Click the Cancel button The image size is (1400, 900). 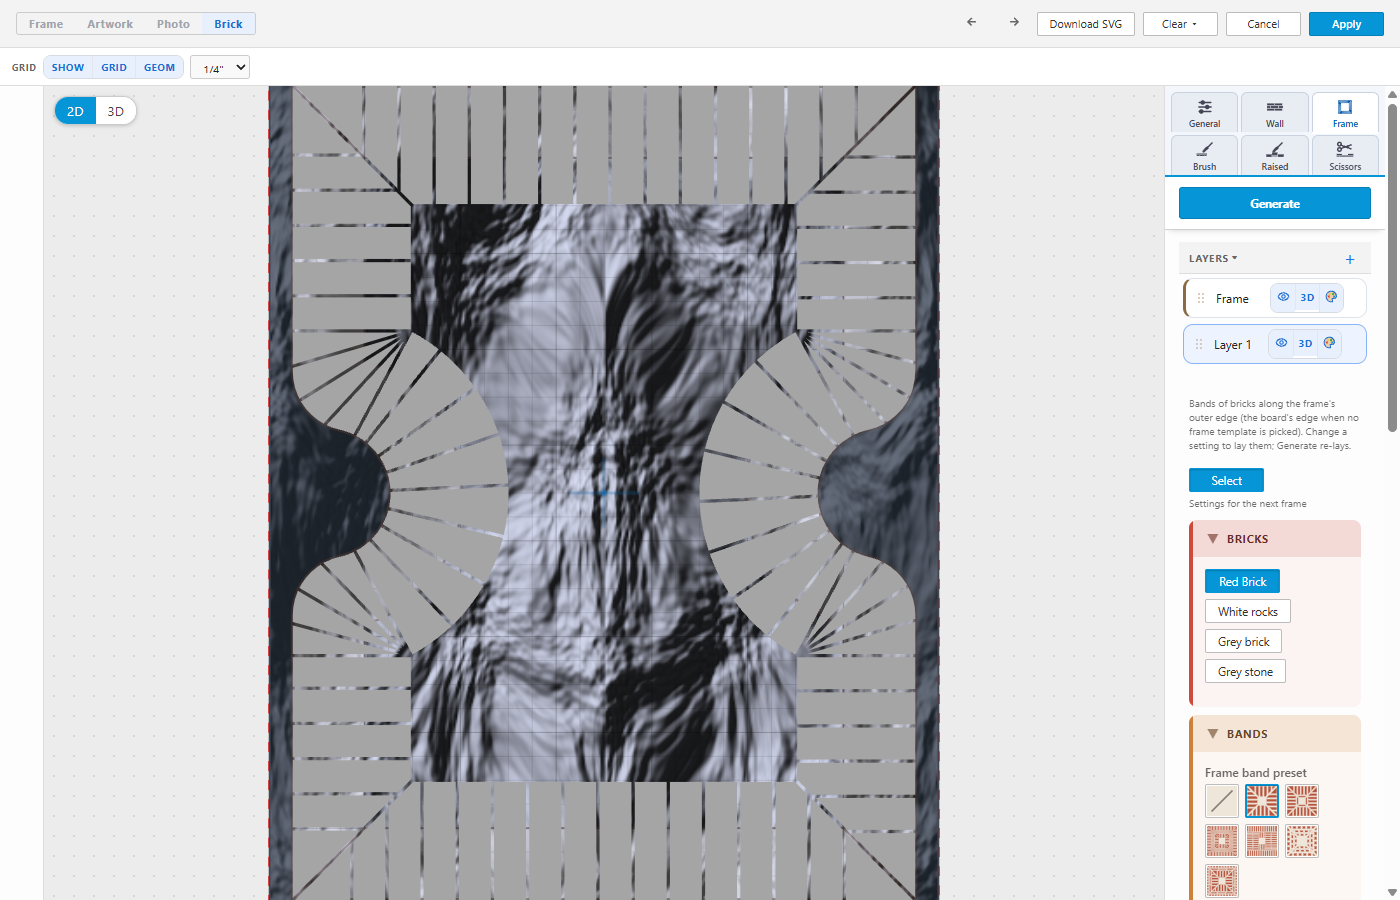[1263, 24]
